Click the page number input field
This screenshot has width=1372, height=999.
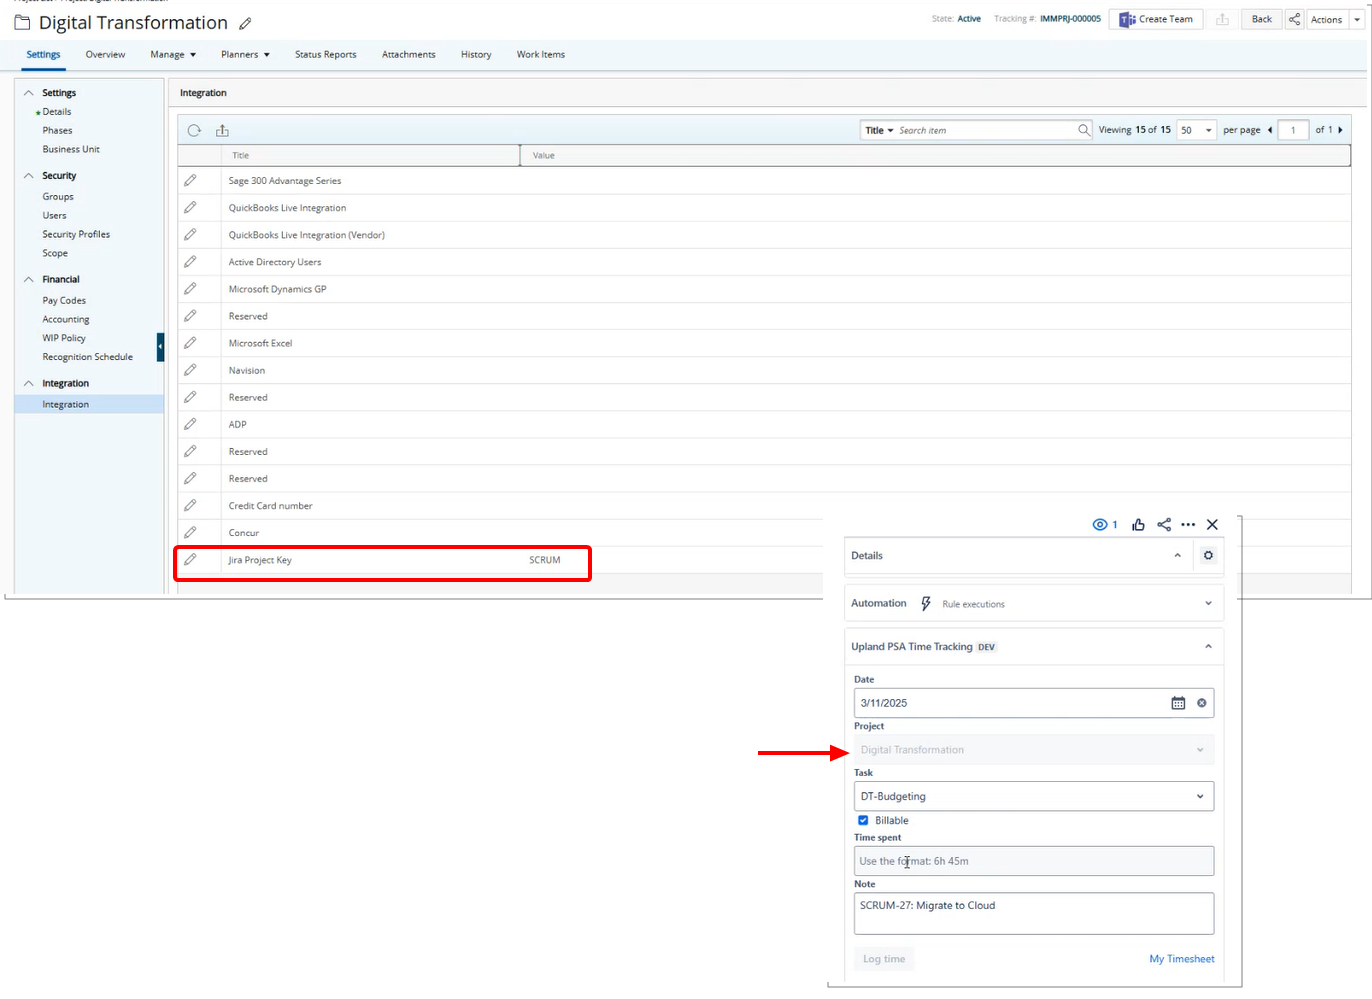point(1293,130)
